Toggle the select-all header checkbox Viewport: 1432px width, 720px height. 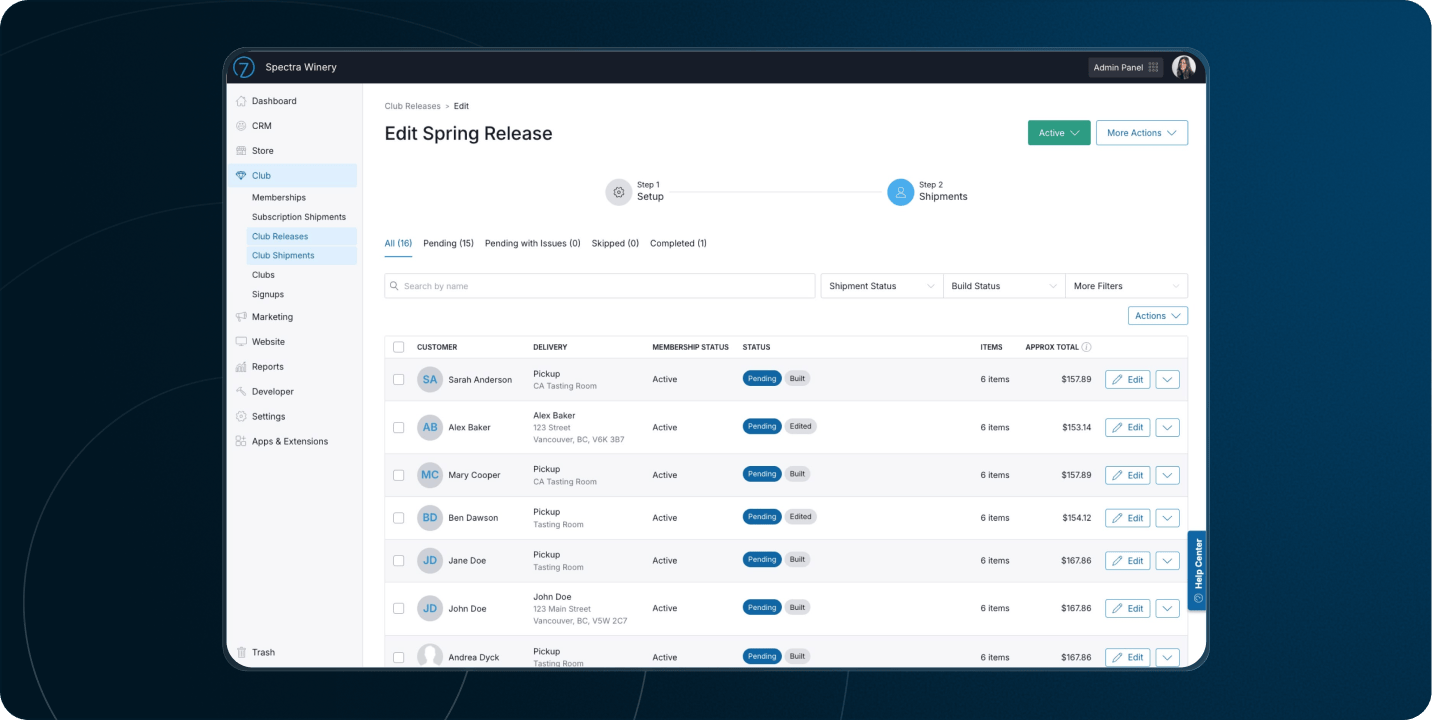399,347
